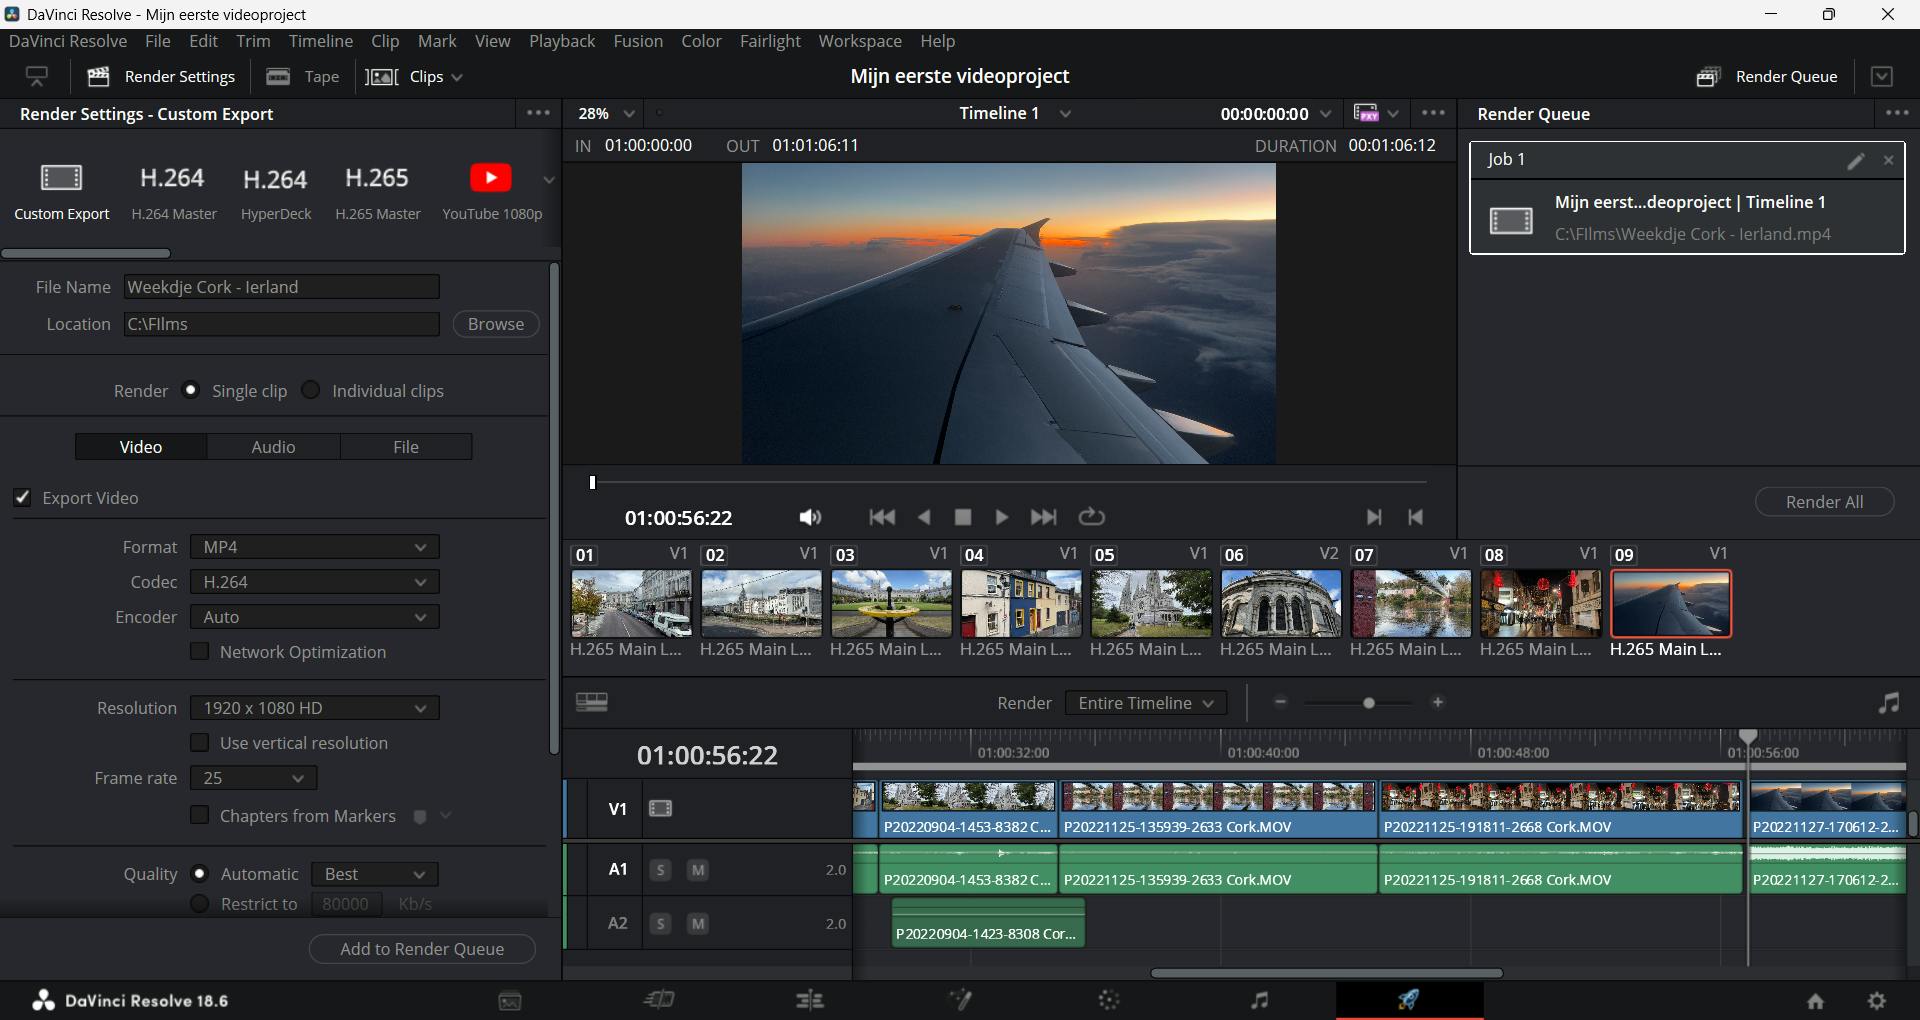Image resolution: width=1920 pixels, height=1020 pixels.
Task: Uncheck Export Video checkbox
Action: (x=22, y=498)
